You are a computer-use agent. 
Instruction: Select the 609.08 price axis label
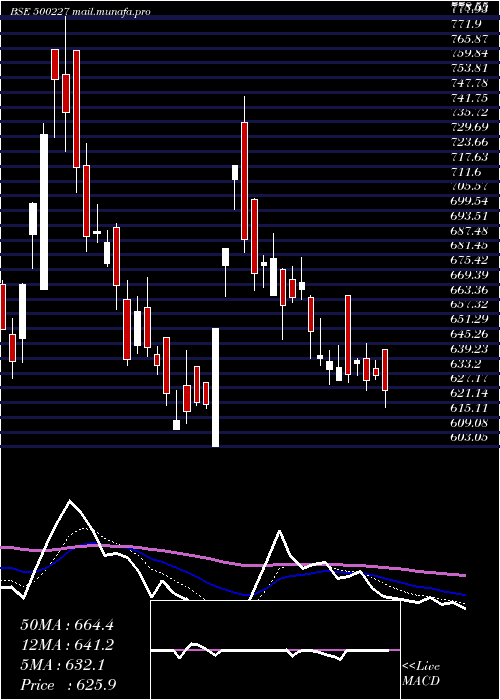470,423
